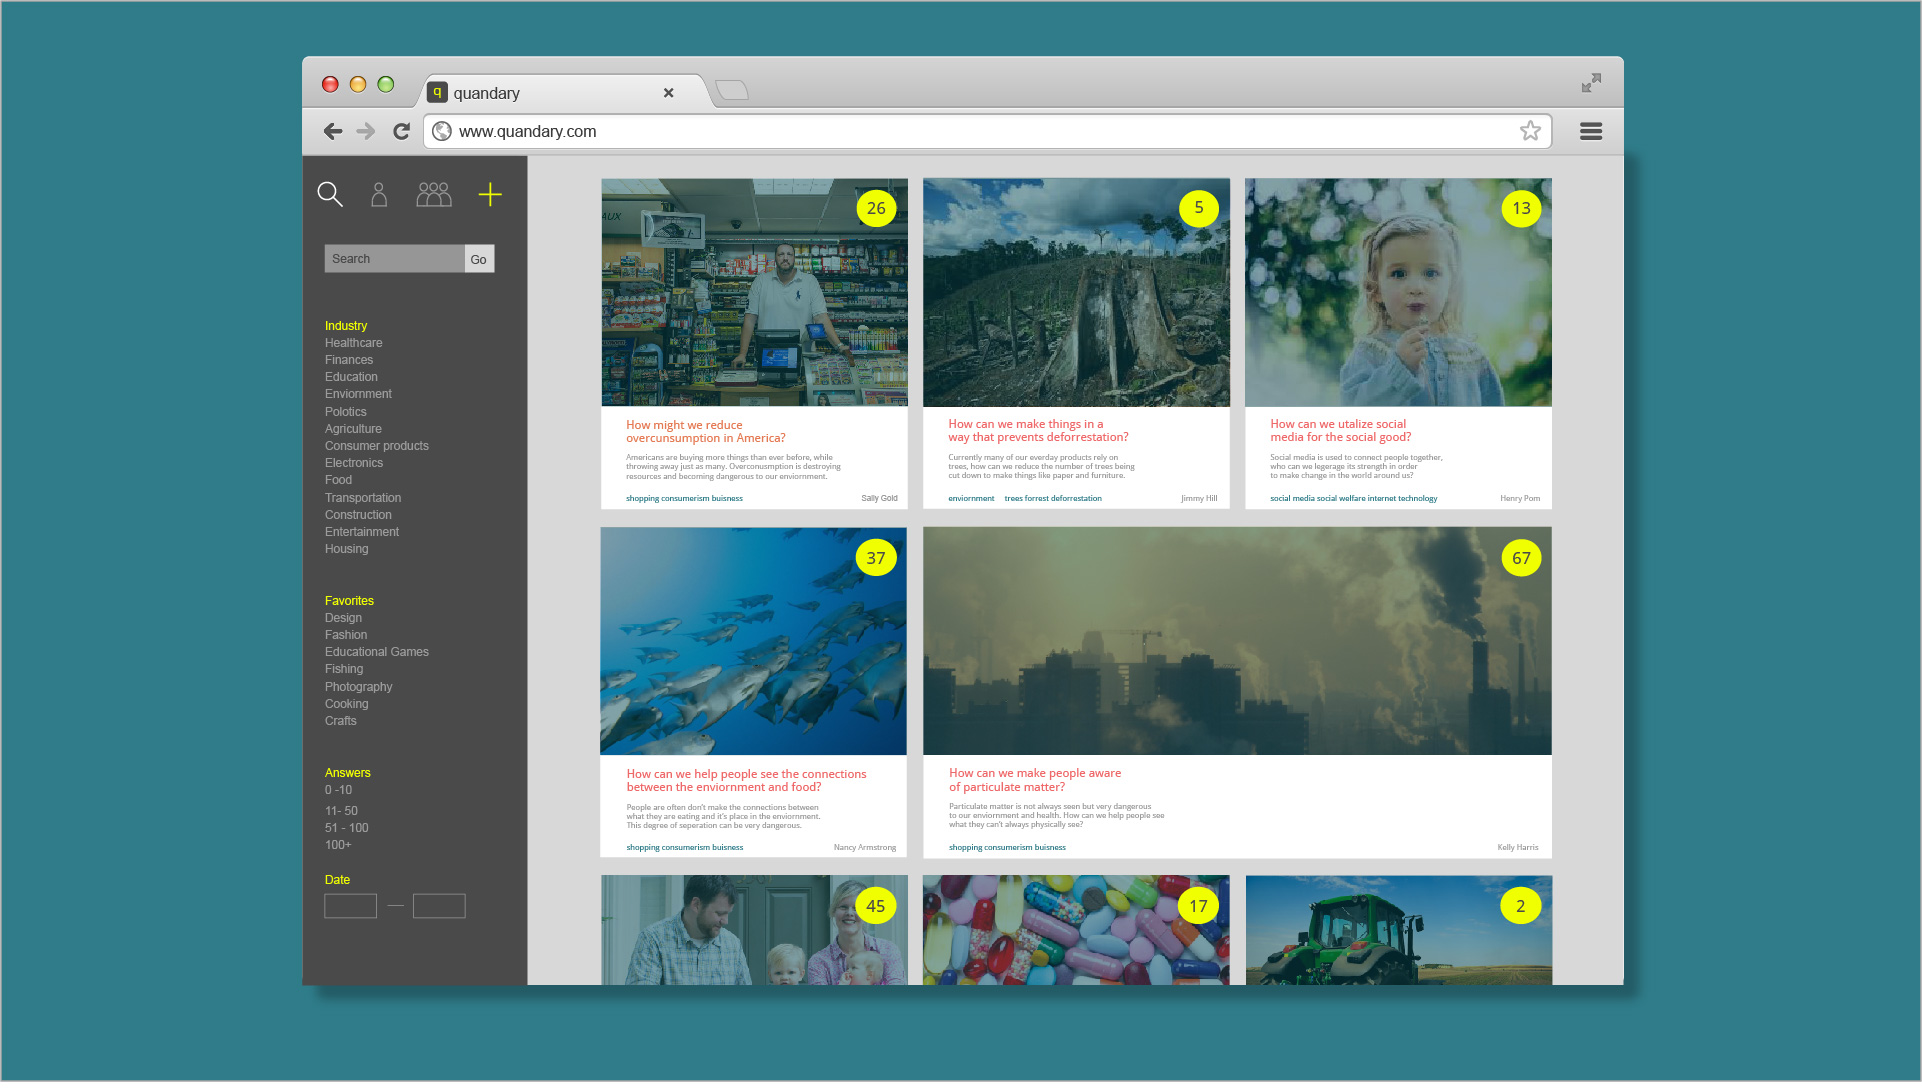This screenshot has width=1922, height=1090.
Task: Open a new browser tab
Action: [x=732, y=90]
